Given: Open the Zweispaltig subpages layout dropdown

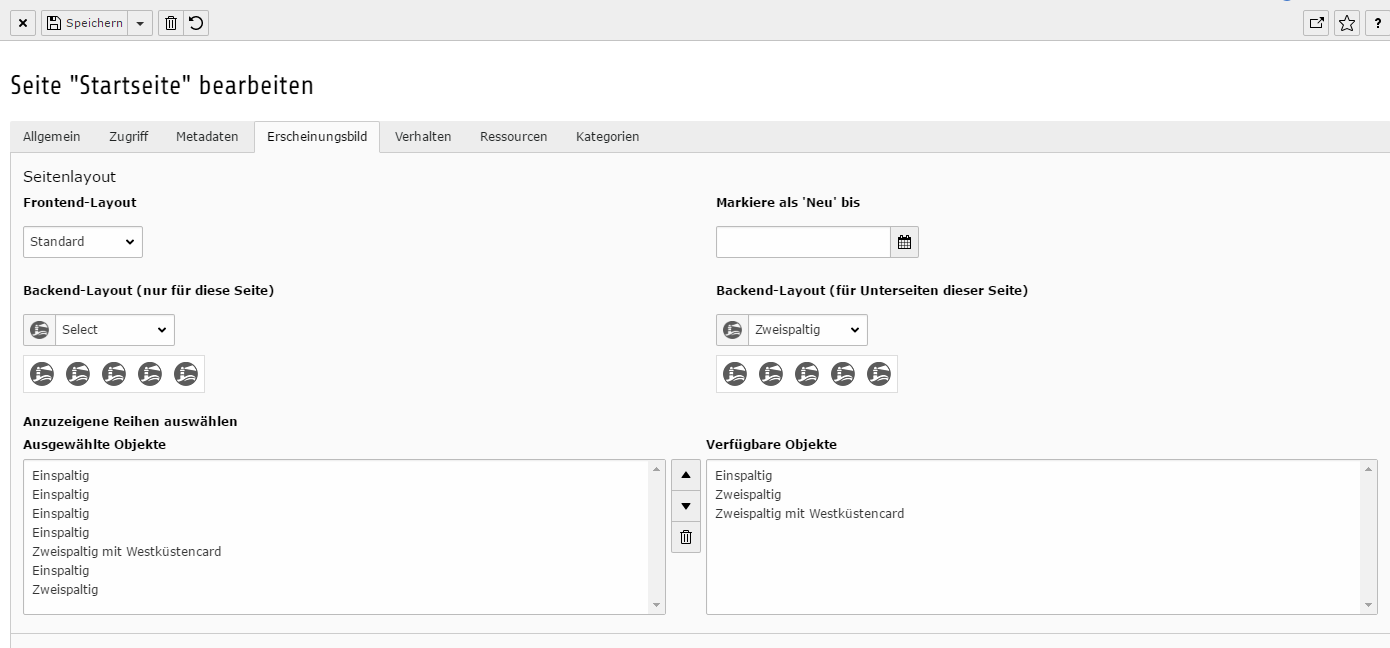Looking at the screenshot, I should coord(807,330).
